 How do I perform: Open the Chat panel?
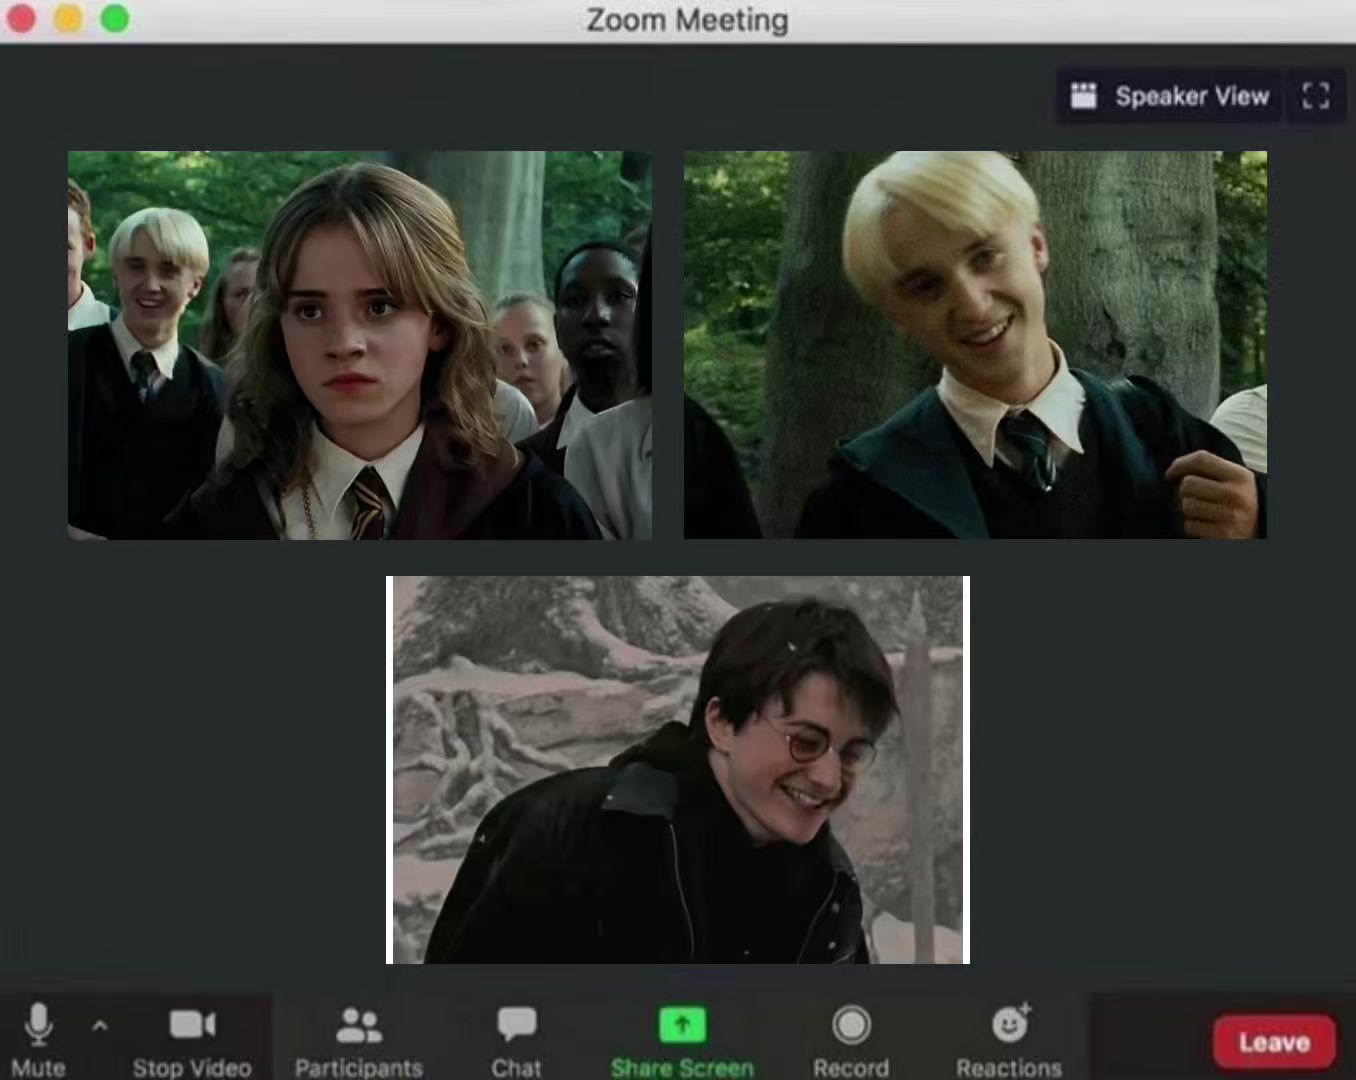516,1040
